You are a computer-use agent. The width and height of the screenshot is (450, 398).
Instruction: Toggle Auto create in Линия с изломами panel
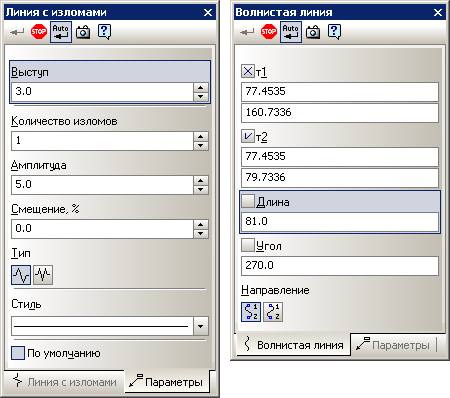(61, 32)
